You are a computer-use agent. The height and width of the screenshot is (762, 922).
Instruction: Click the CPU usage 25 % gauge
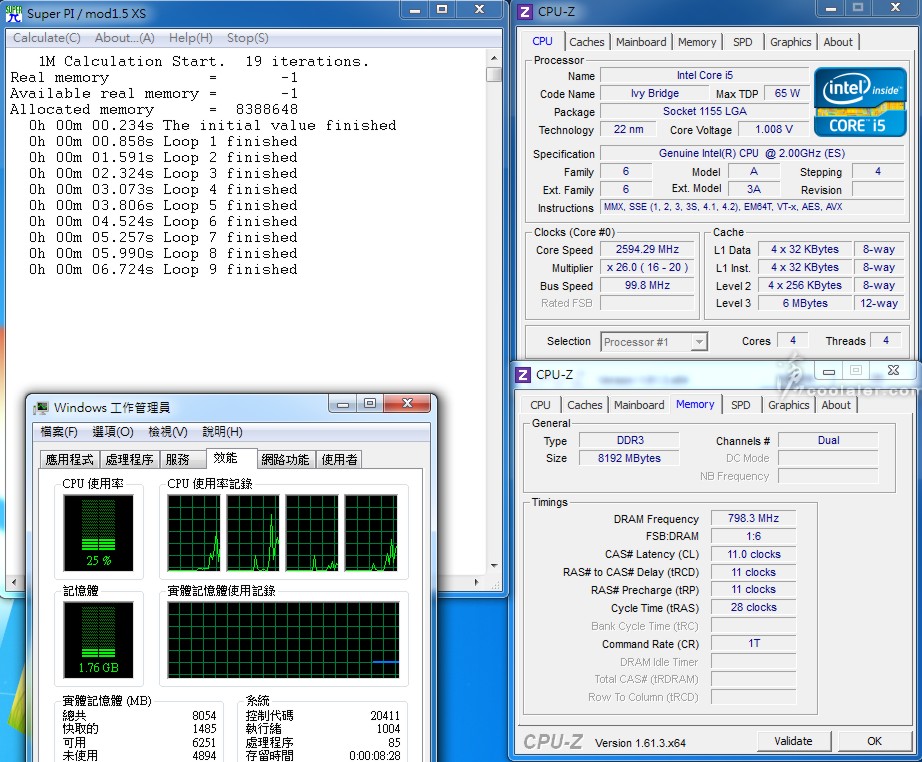tap(98, 533)
